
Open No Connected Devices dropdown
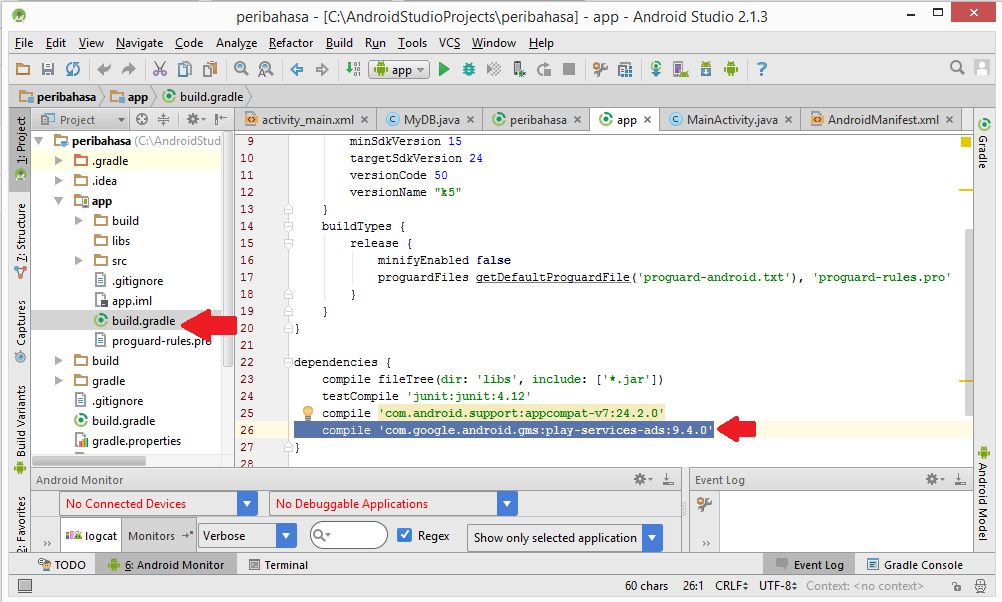247,504
